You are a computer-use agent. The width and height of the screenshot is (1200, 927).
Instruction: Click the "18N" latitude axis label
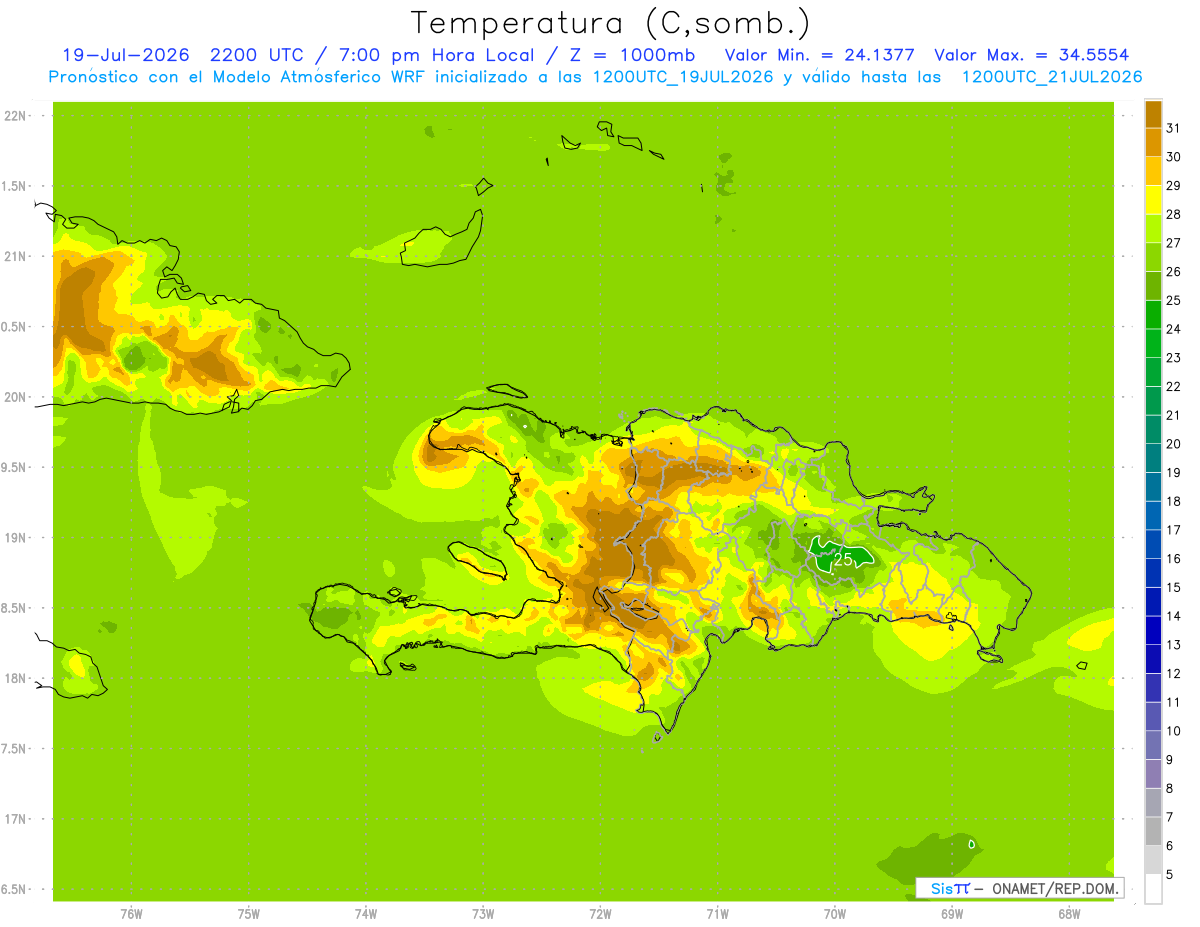pyautogui.click(x=14, y=678)
